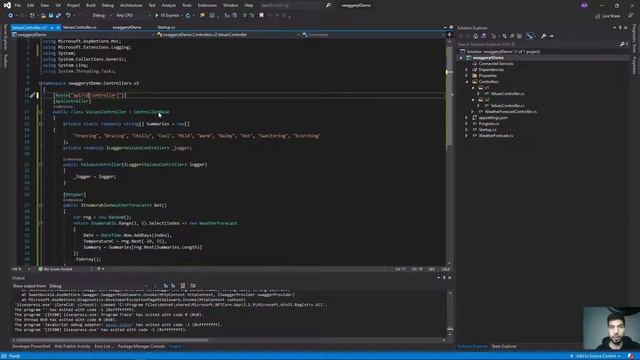Click the Refresh browser toolbar icon
The image size is (640, 360).
pos(188,16)
